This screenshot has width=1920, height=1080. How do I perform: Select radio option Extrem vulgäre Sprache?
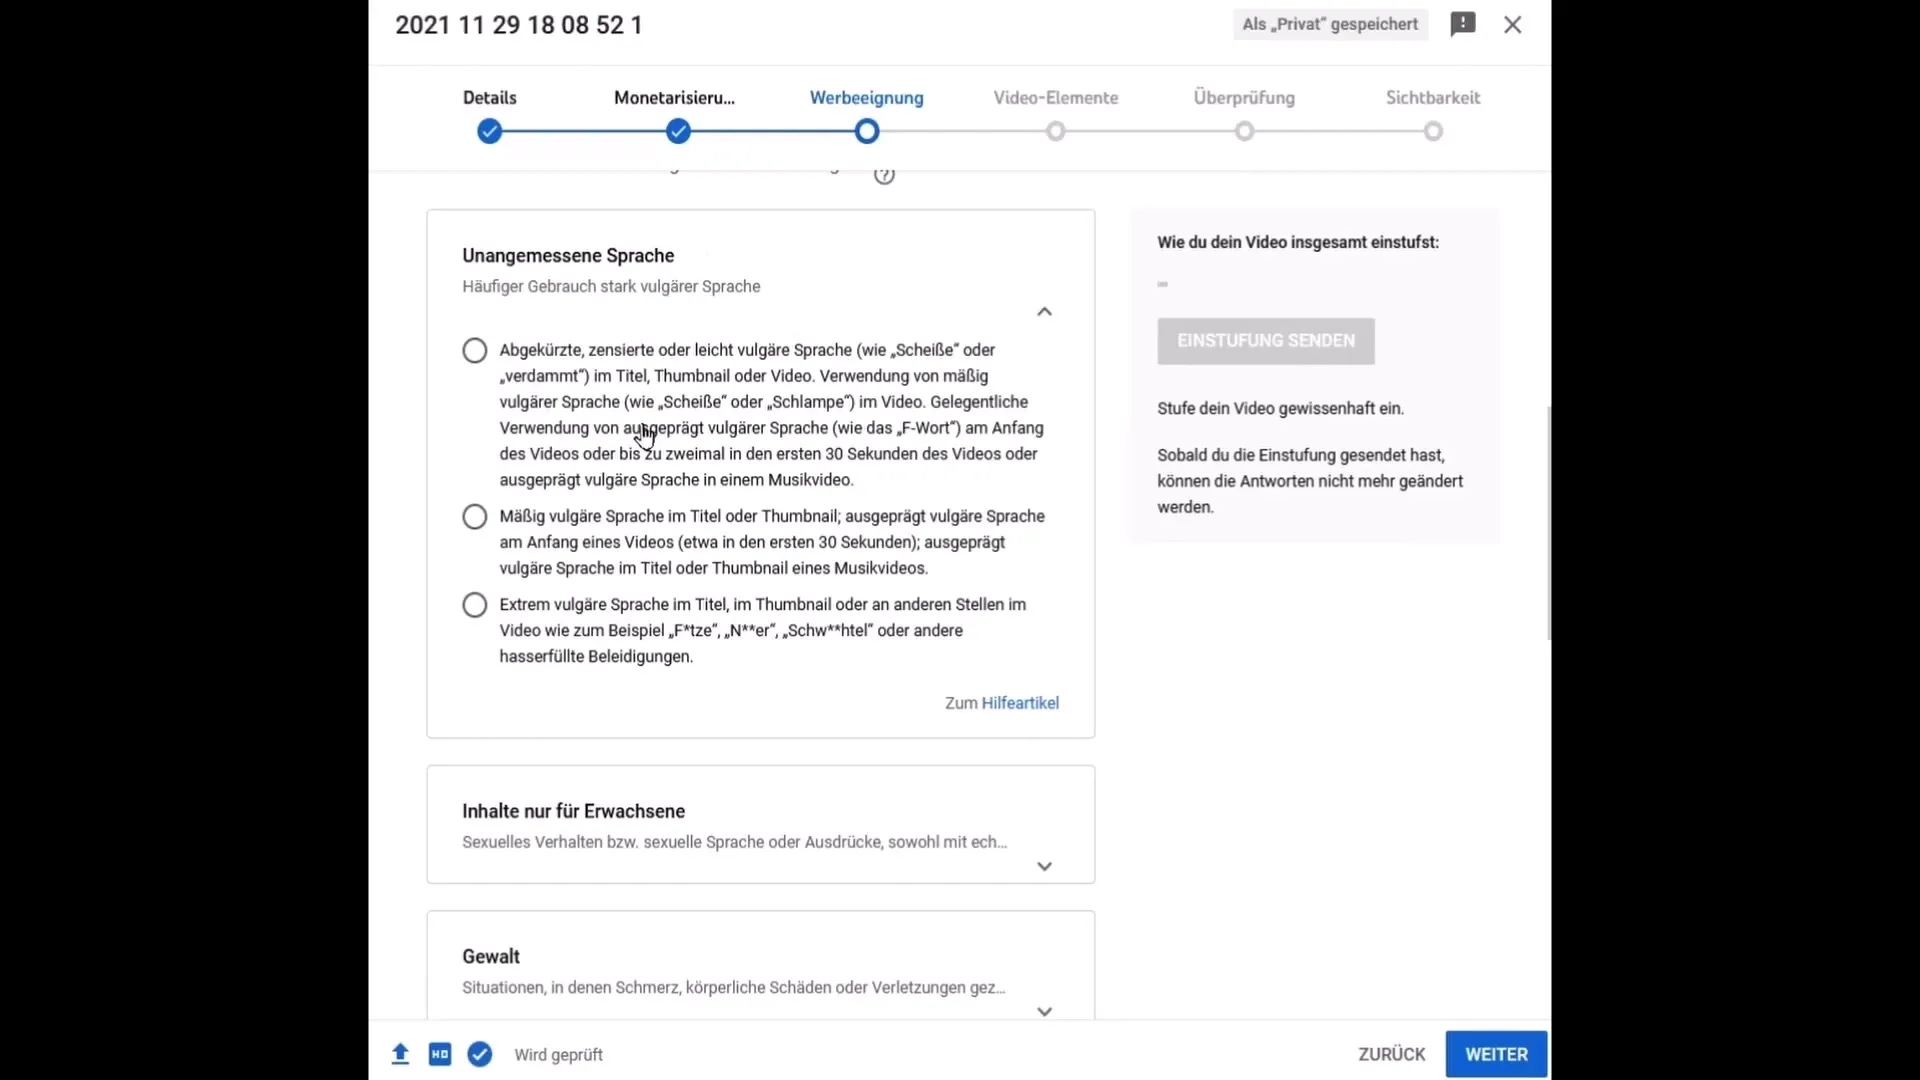475,605
